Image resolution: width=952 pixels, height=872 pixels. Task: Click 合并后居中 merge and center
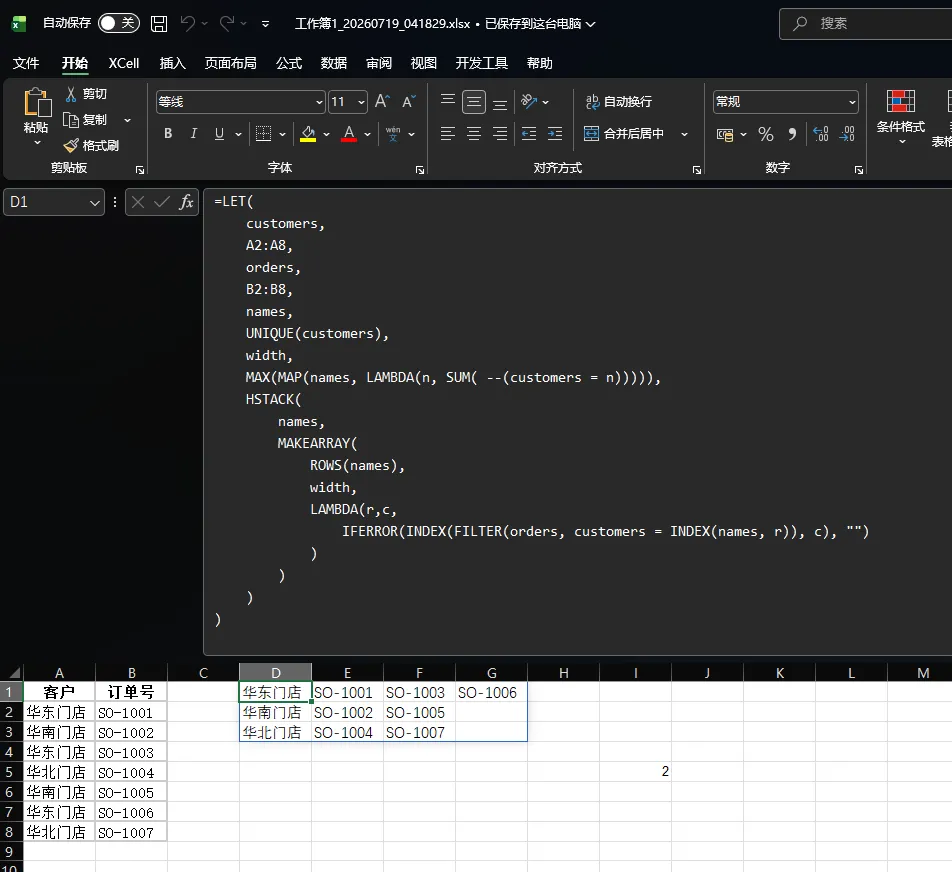[x=624, y=134]
